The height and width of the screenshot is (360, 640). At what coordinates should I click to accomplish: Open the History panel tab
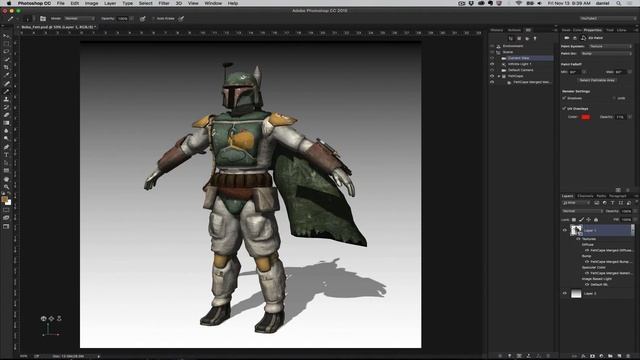497,30
